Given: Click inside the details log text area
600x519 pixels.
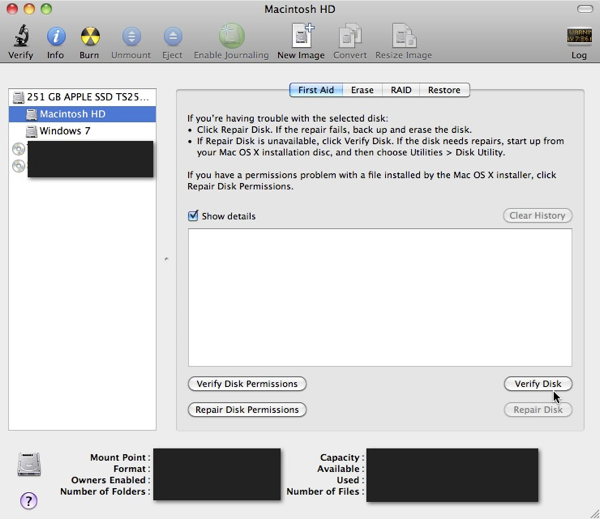Looking at the screenshot, I should tap(380, 297).
